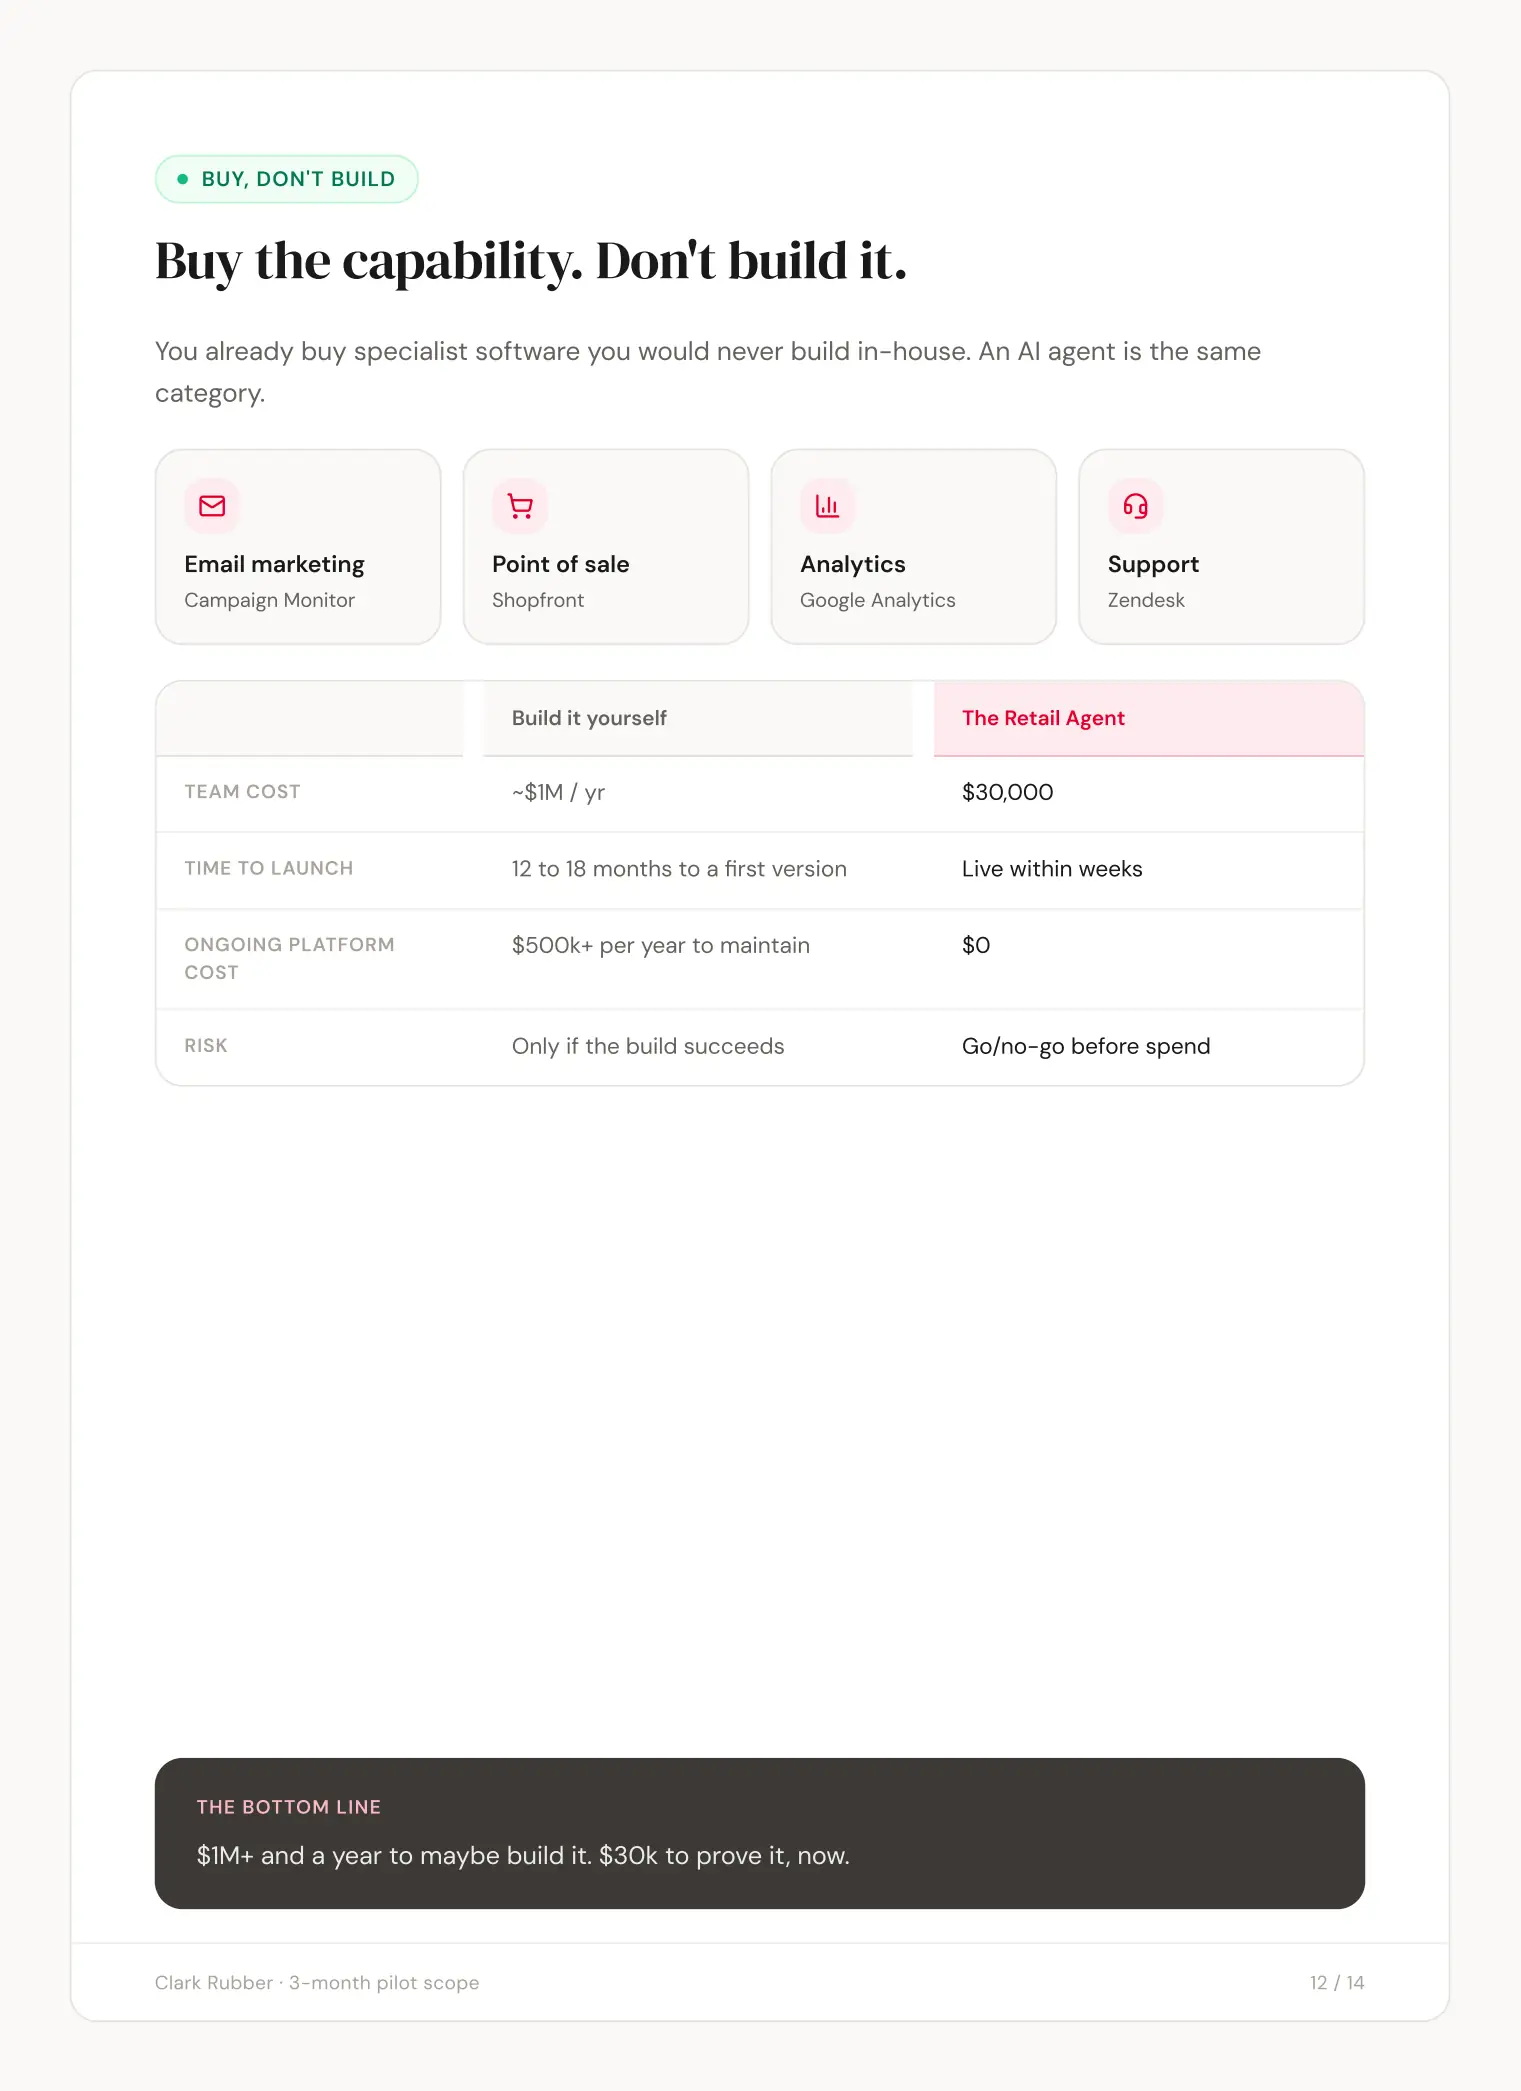Viewport: 1521px width, 2091px height.
Task: Select the TEAM COST row label
Action: point(242,792)
